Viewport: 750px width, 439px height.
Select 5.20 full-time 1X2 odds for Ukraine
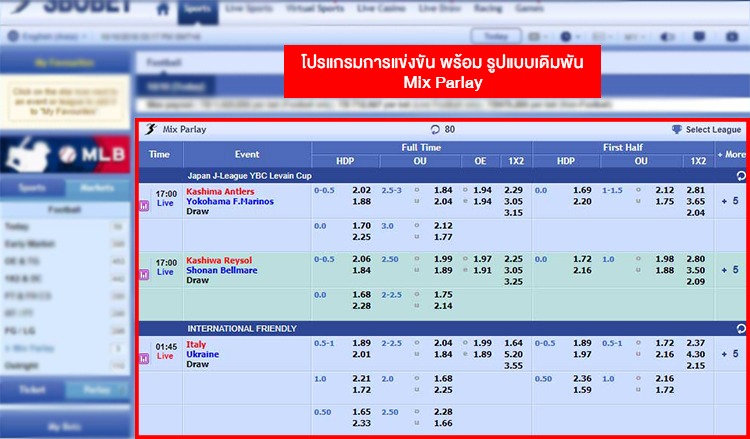(513, 354)
